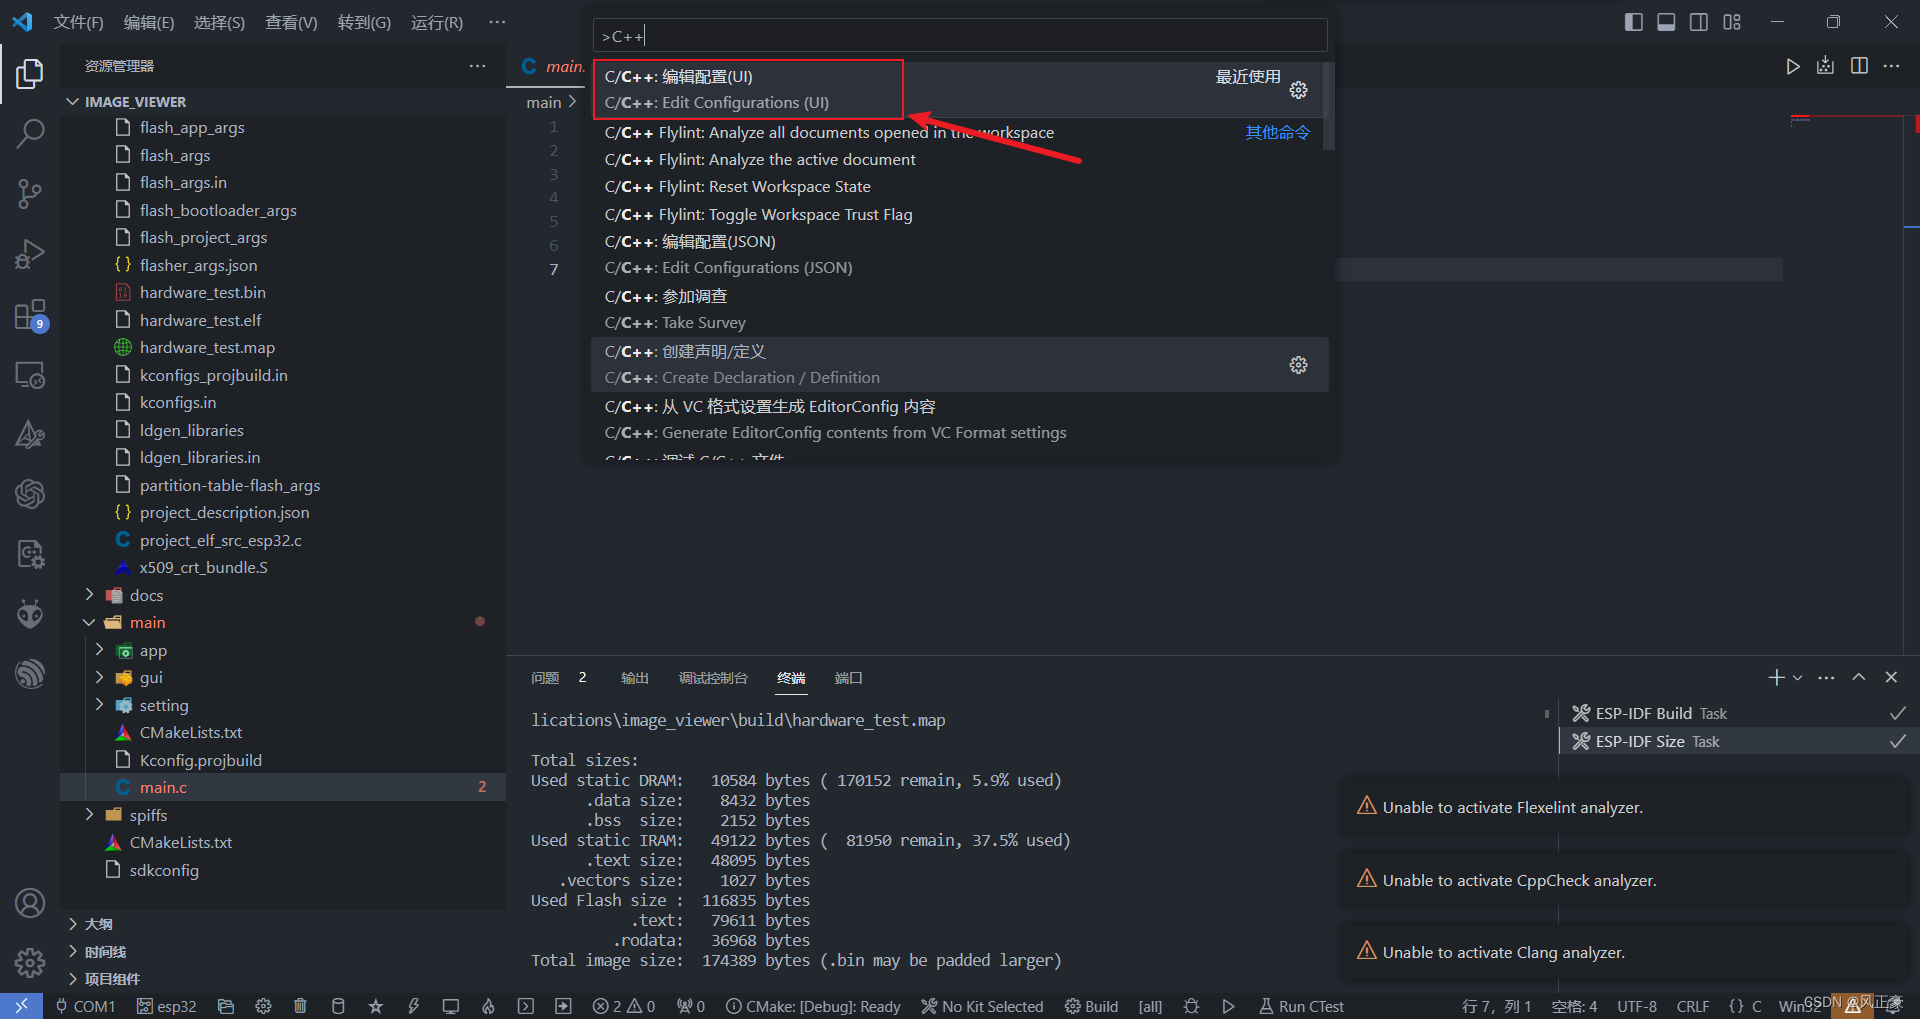Expand the 时间线 timeline section
The width and height of the screenshot is (1920, 1019).
click(72, 952)
